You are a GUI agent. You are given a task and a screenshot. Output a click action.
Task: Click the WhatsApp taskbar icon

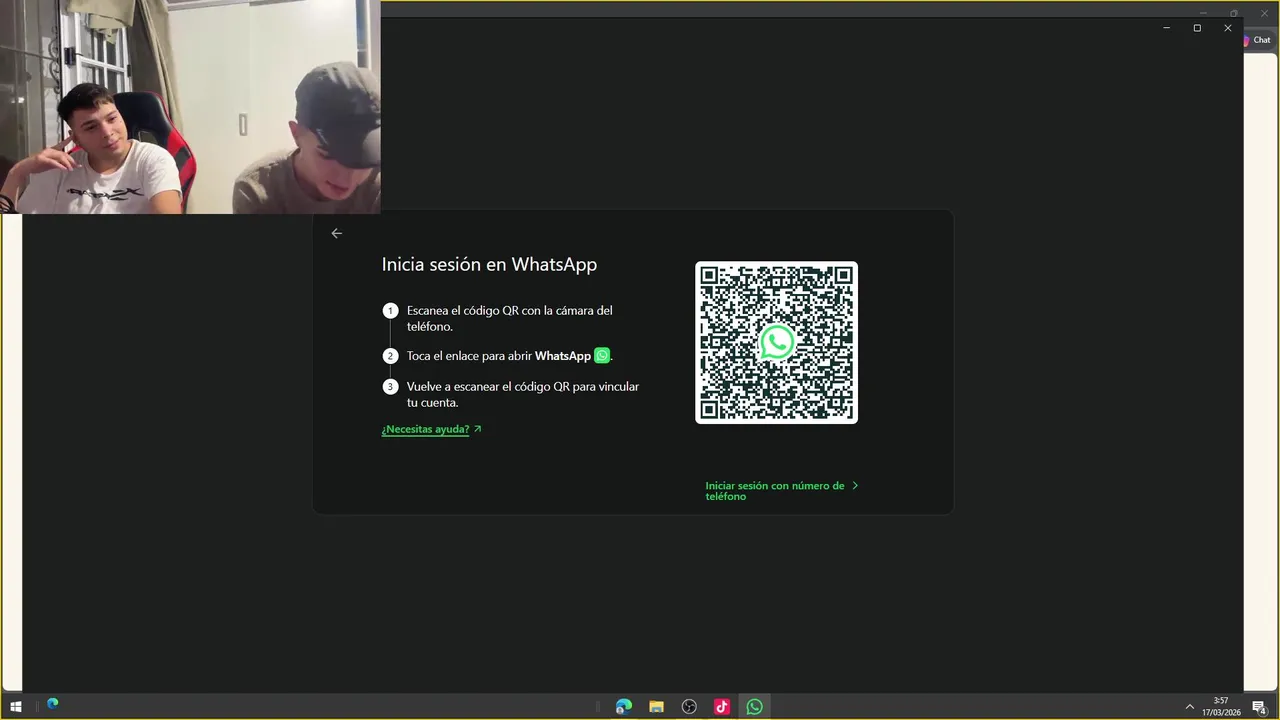pyautogui.click(x=755, y=707)
